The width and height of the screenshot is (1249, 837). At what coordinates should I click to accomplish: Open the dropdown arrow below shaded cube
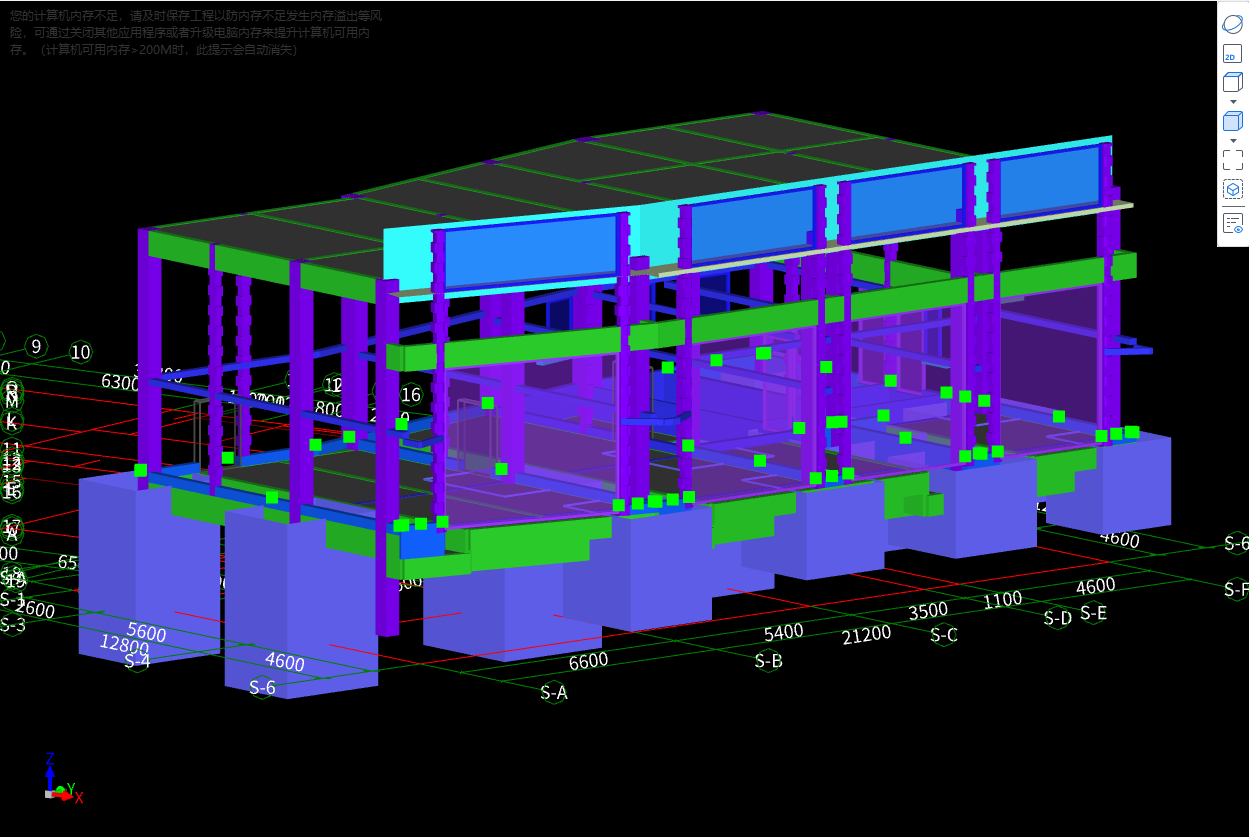click(1233, 140)
